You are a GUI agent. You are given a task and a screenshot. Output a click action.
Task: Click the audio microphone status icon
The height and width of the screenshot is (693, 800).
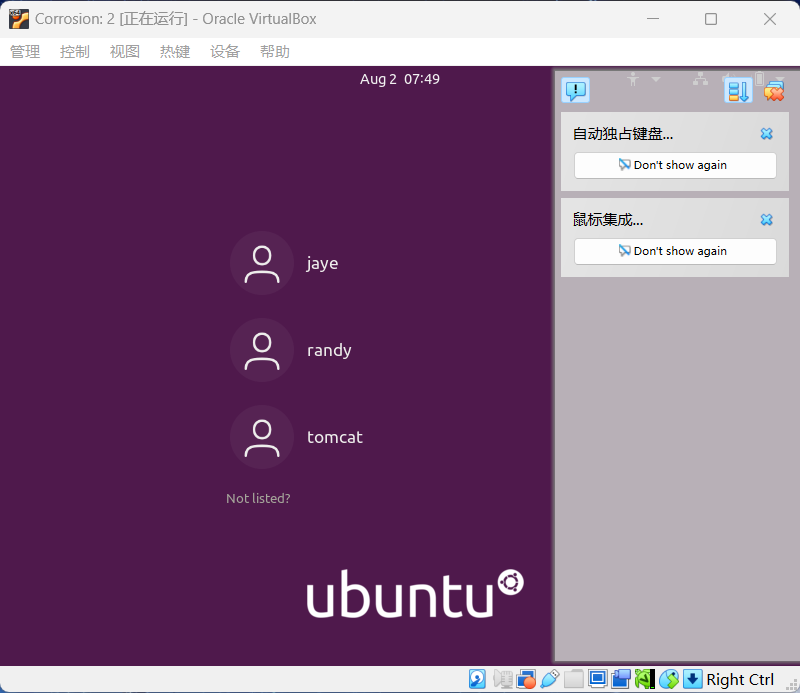(x=503, y=679)
